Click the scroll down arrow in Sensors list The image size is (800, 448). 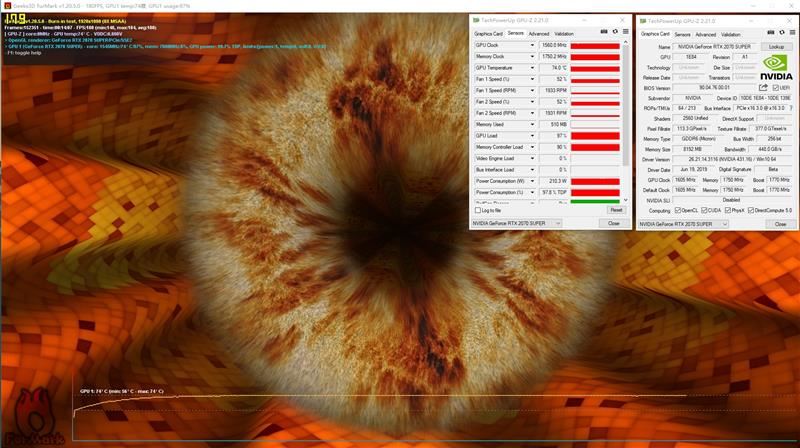pyautogui.click(x=626, y=201)
